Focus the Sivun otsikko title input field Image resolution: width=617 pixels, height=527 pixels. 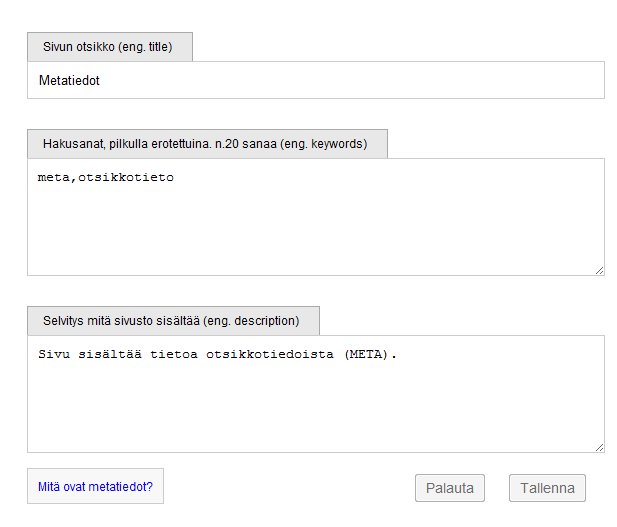pos(315,80)
